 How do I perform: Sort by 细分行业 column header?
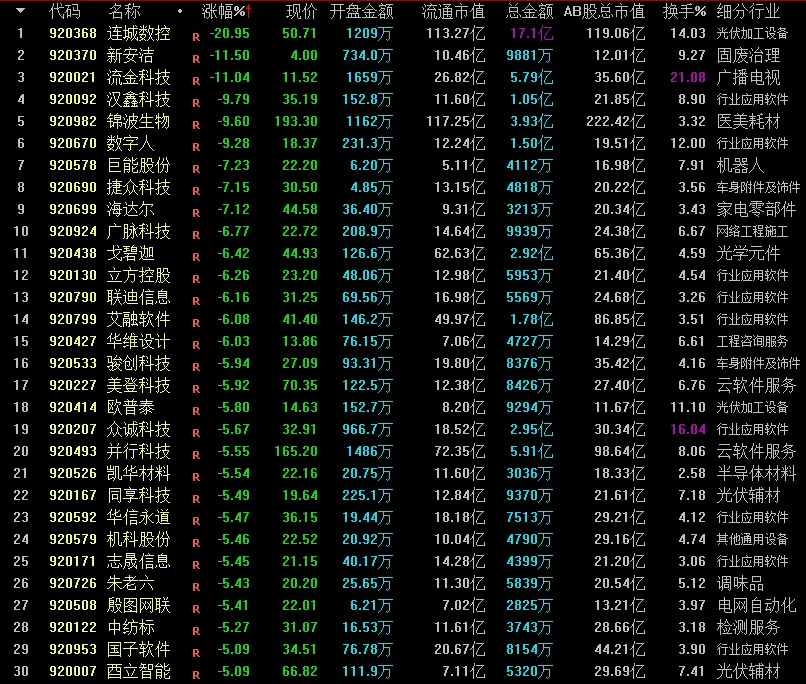pyautogui.click(x=748, y=11)
